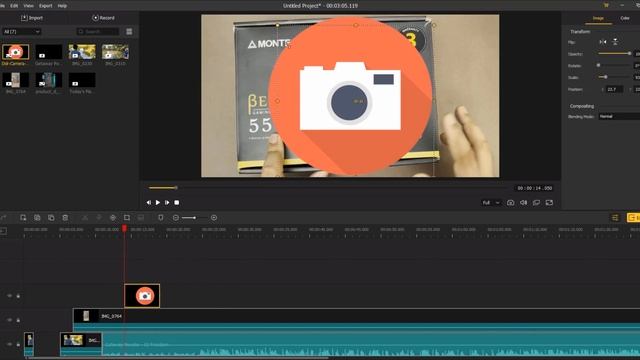Open the Help menu

tap(62, 6)
